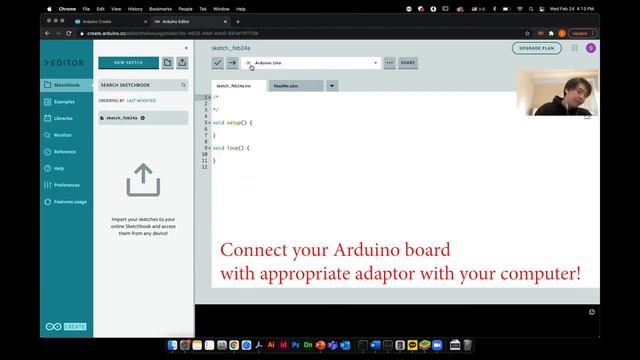Open the Bookmarks menu in the menu bar
Viewport: 640px width, 360px height.
pos(160,9)
